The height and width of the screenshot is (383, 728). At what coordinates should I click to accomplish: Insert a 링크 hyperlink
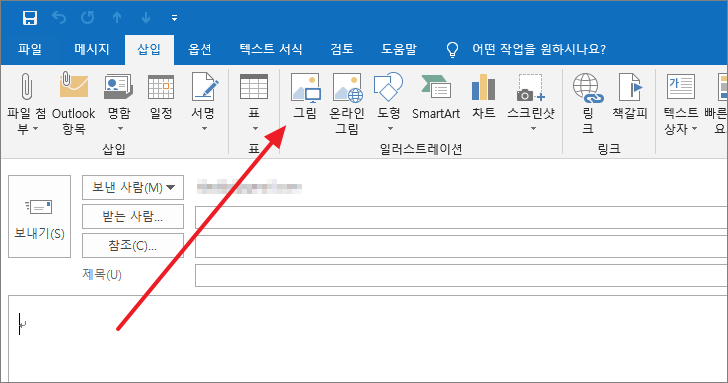click(x=588, y=103)
